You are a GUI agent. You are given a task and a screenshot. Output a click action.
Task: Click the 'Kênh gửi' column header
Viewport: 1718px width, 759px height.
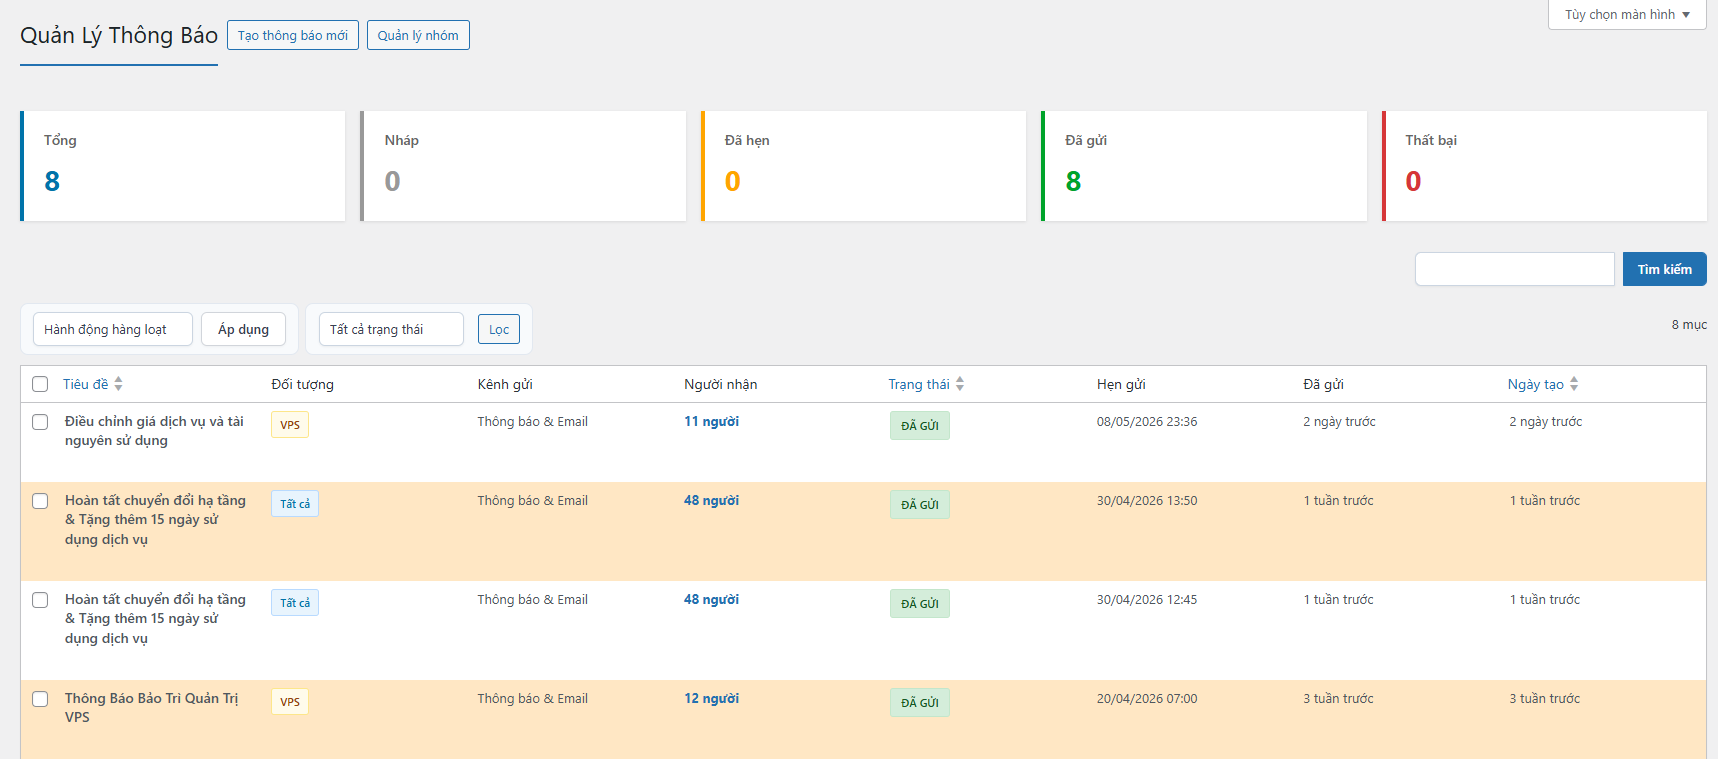pos(505,384)
